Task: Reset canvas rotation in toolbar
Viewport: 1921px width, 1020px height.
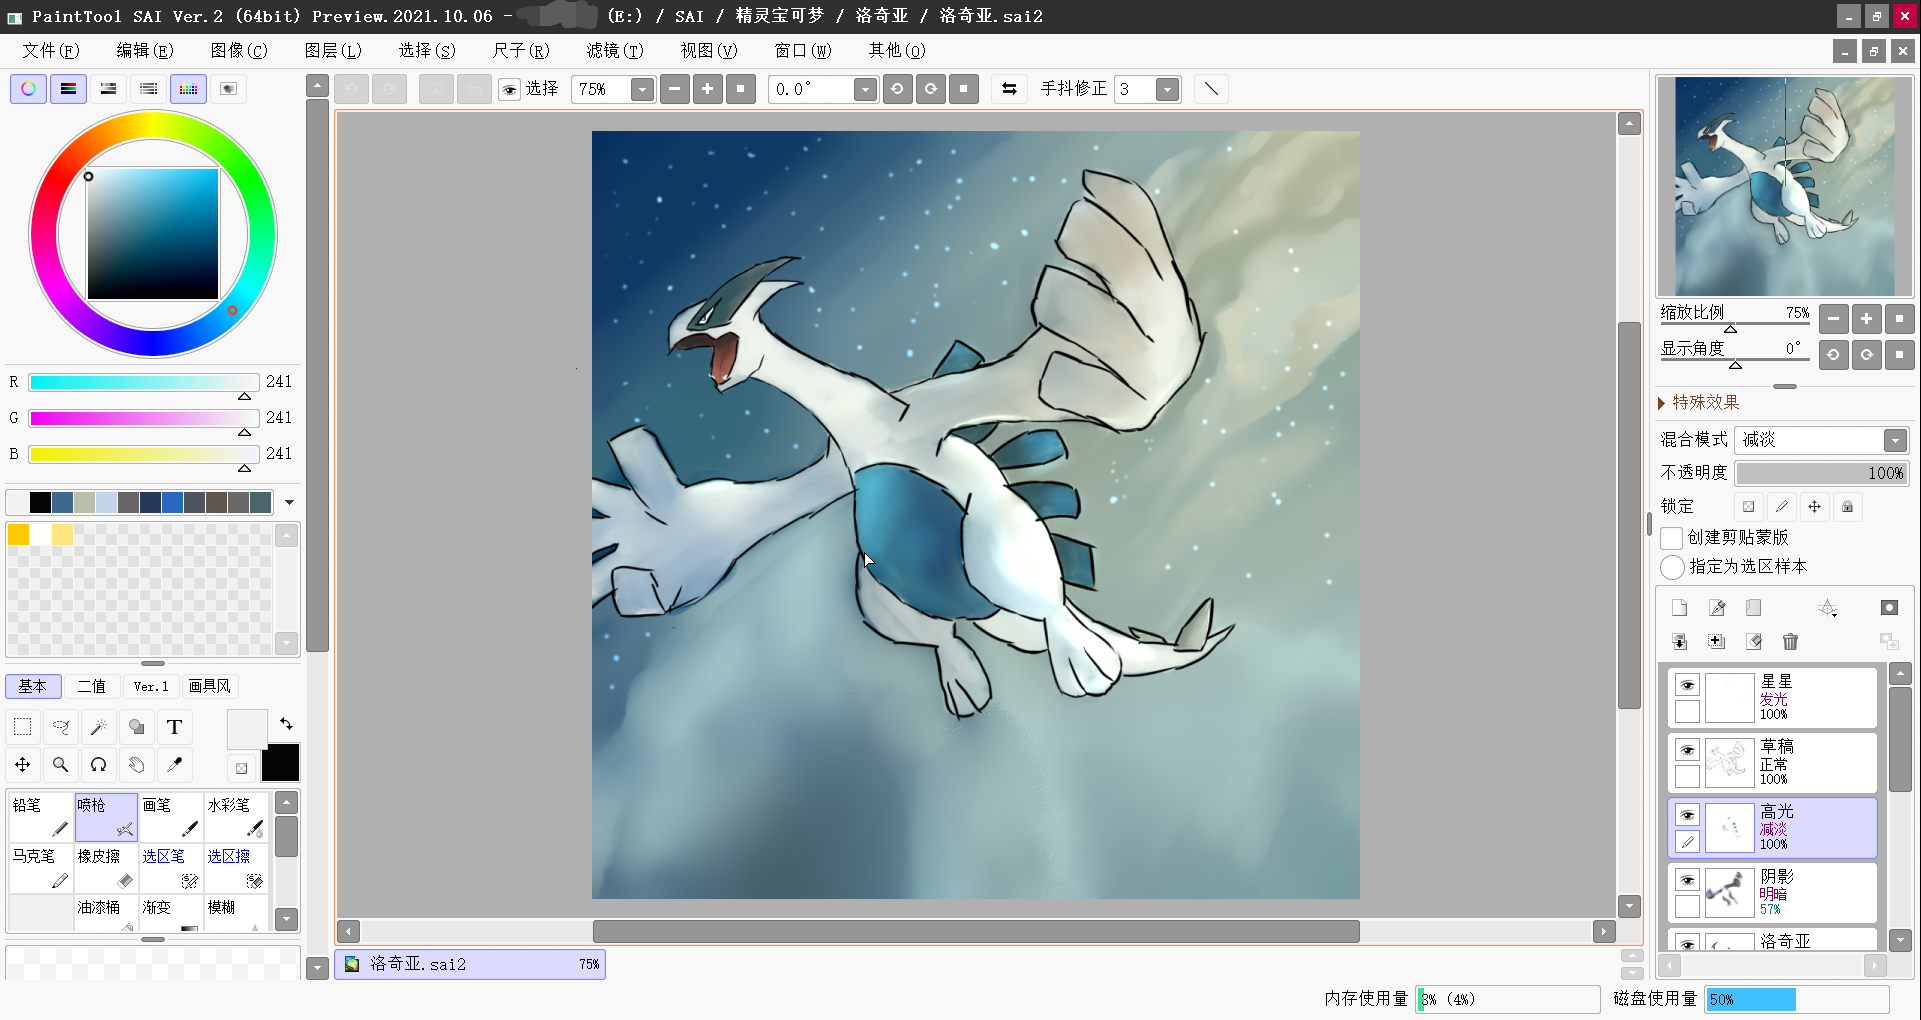Action: 963,89
